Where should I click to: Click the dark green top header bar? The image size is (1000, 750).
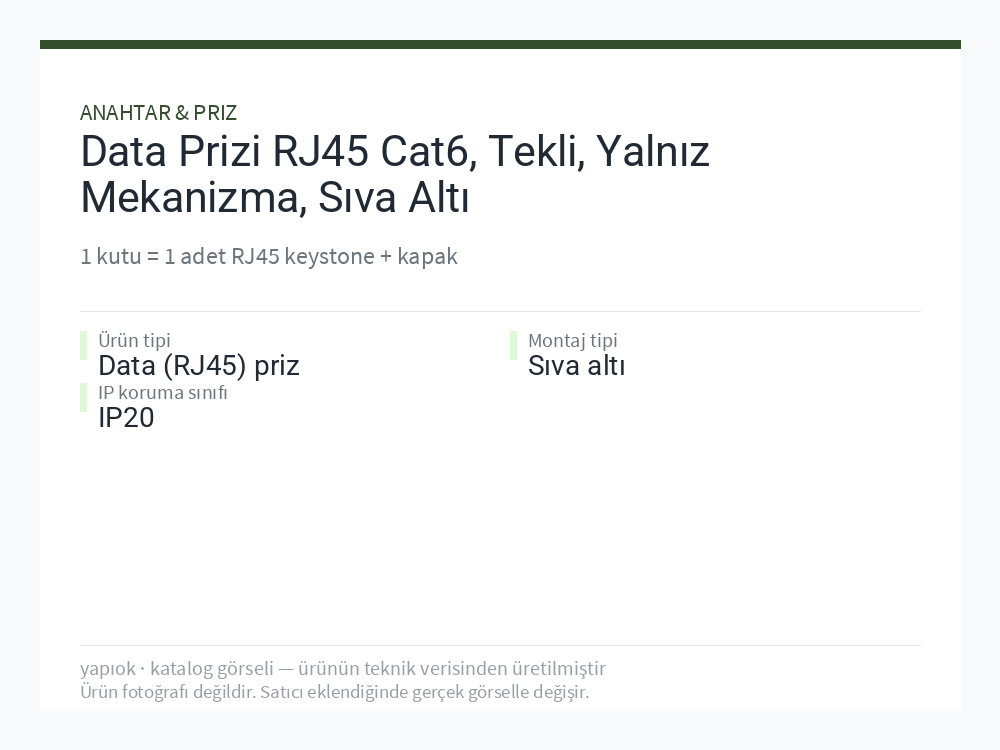pyautogui.click(x=500, y=44)
